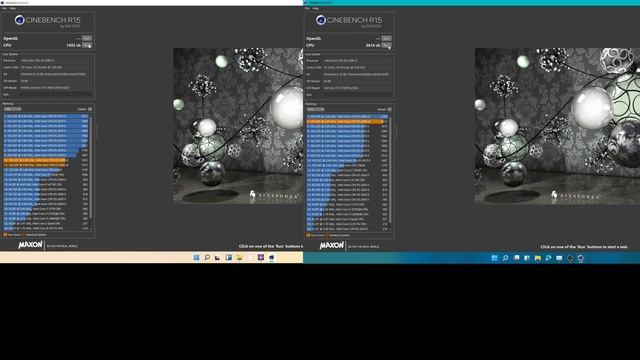640x360 pixels.
Task: Select the 1432 cb CPU score in the left window
Action: click(73, 45)
